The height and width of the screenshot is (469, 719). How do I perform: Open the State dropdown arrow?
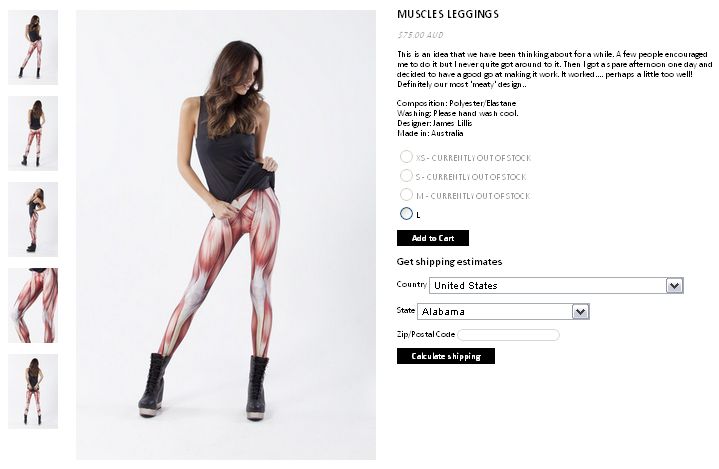(580, 312)
